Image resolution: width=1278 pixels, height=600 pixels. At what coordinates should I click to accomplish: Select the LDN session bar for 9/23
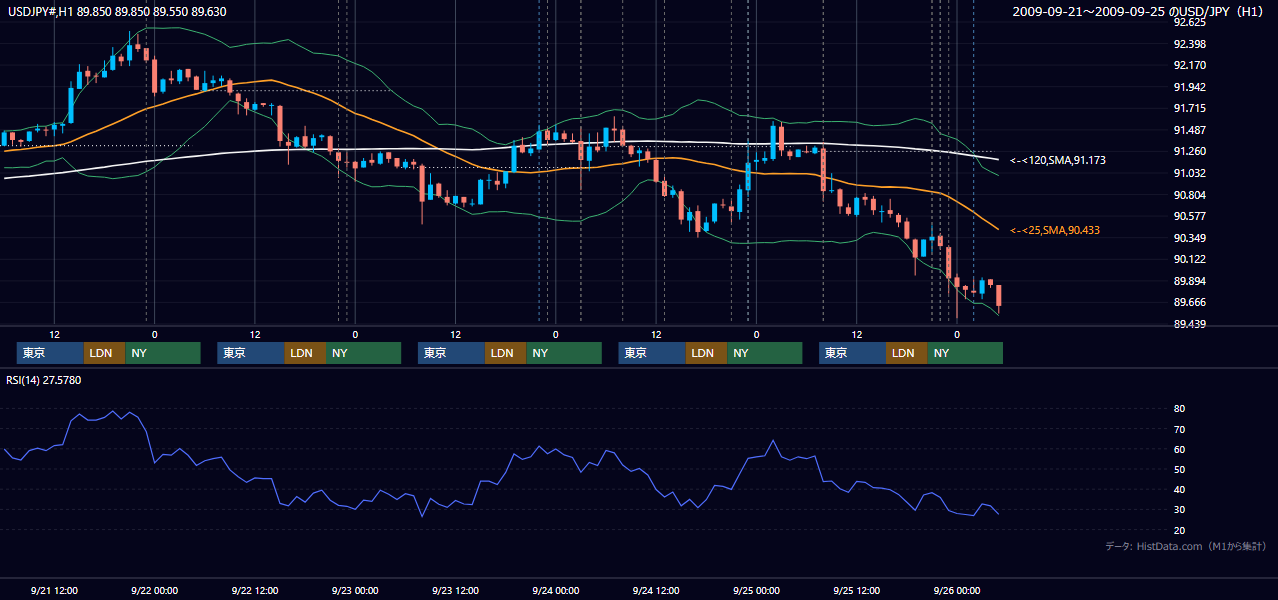(506, 353)
